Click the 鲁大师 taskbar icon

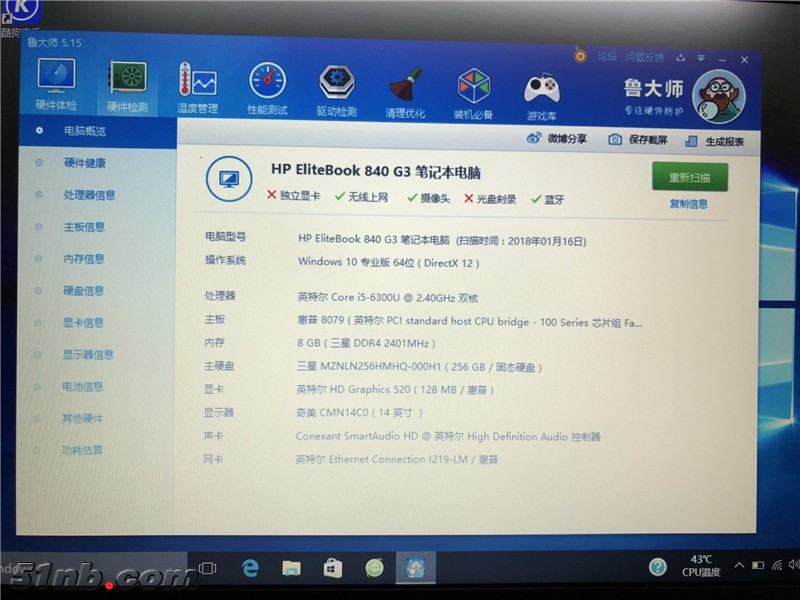coord(416,567)
